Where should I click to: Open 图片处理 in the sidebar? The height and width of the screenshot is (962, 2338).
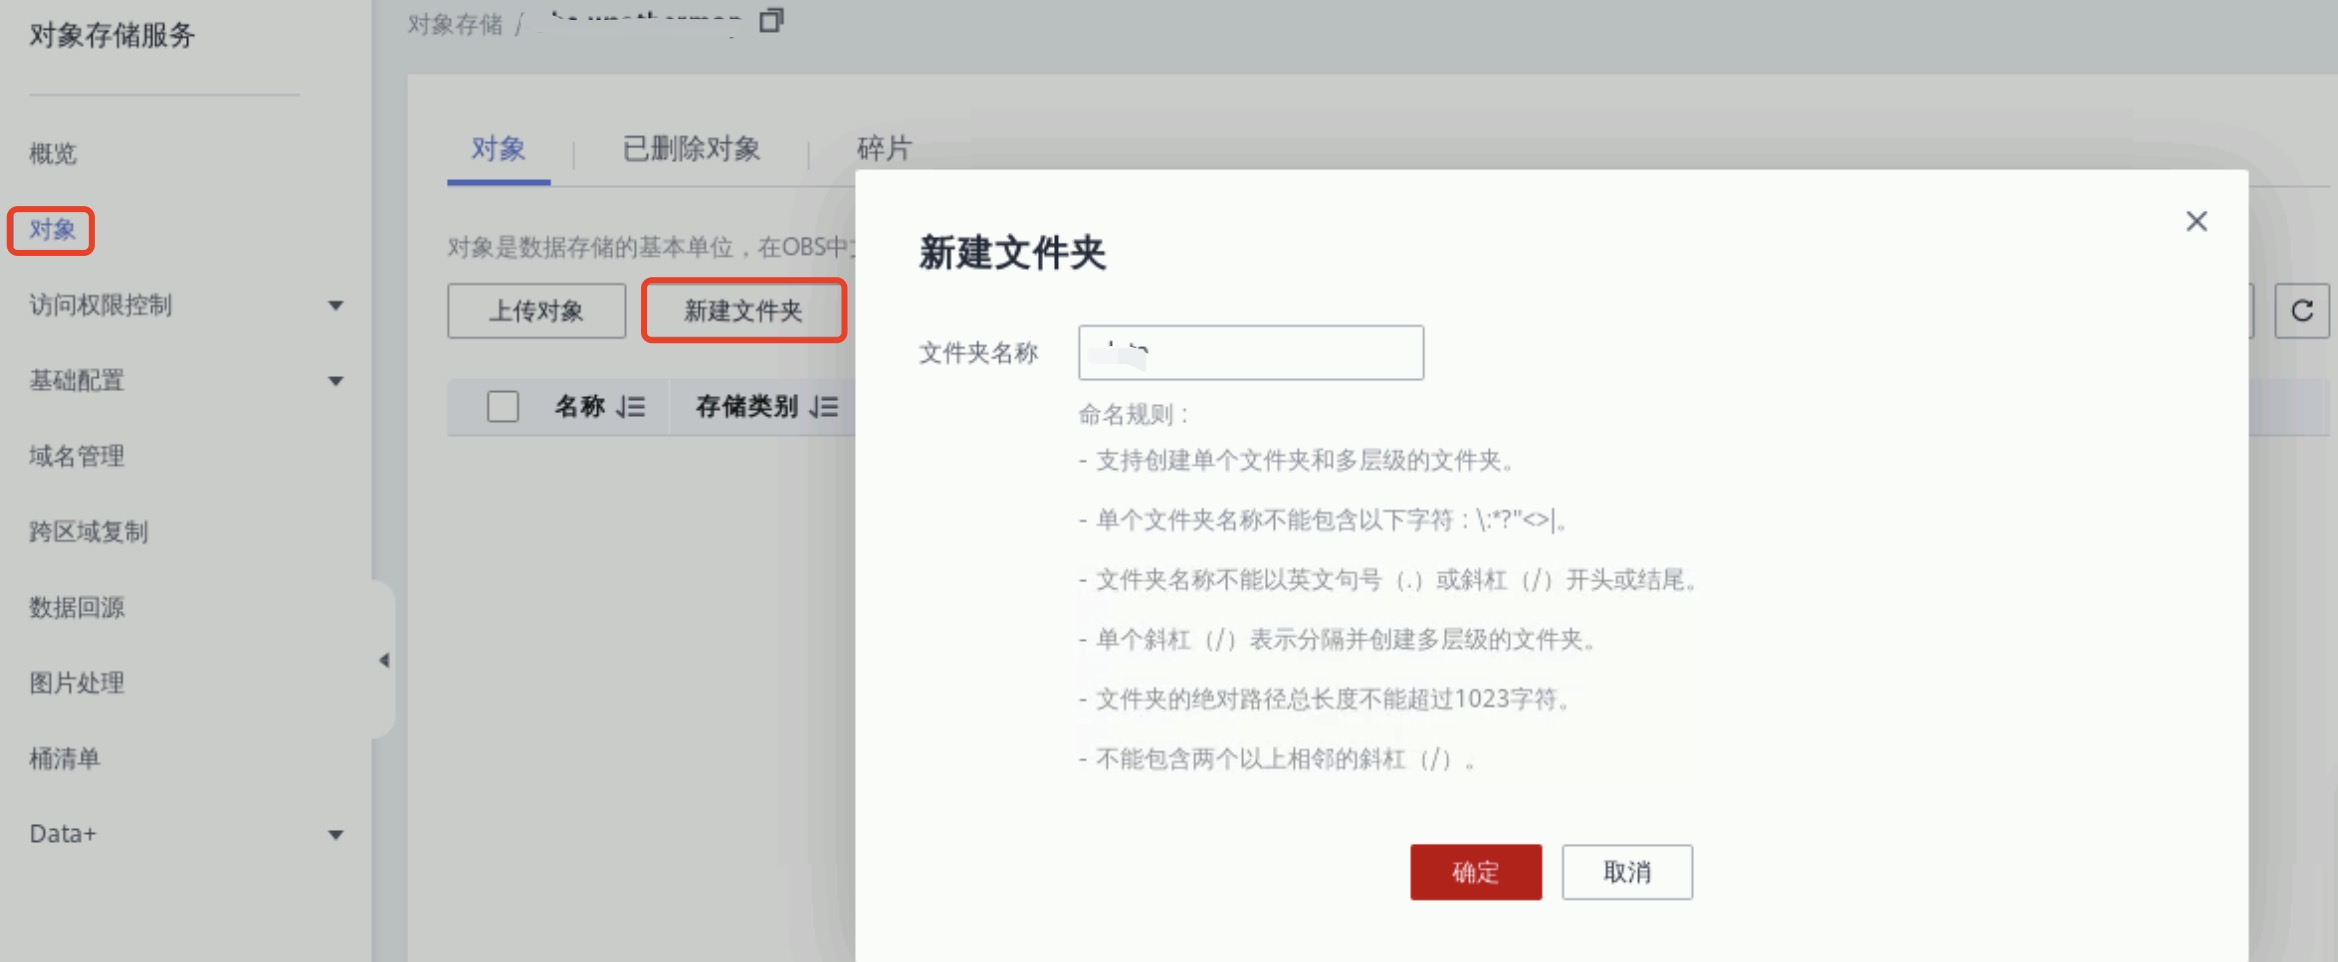(77, 683)
